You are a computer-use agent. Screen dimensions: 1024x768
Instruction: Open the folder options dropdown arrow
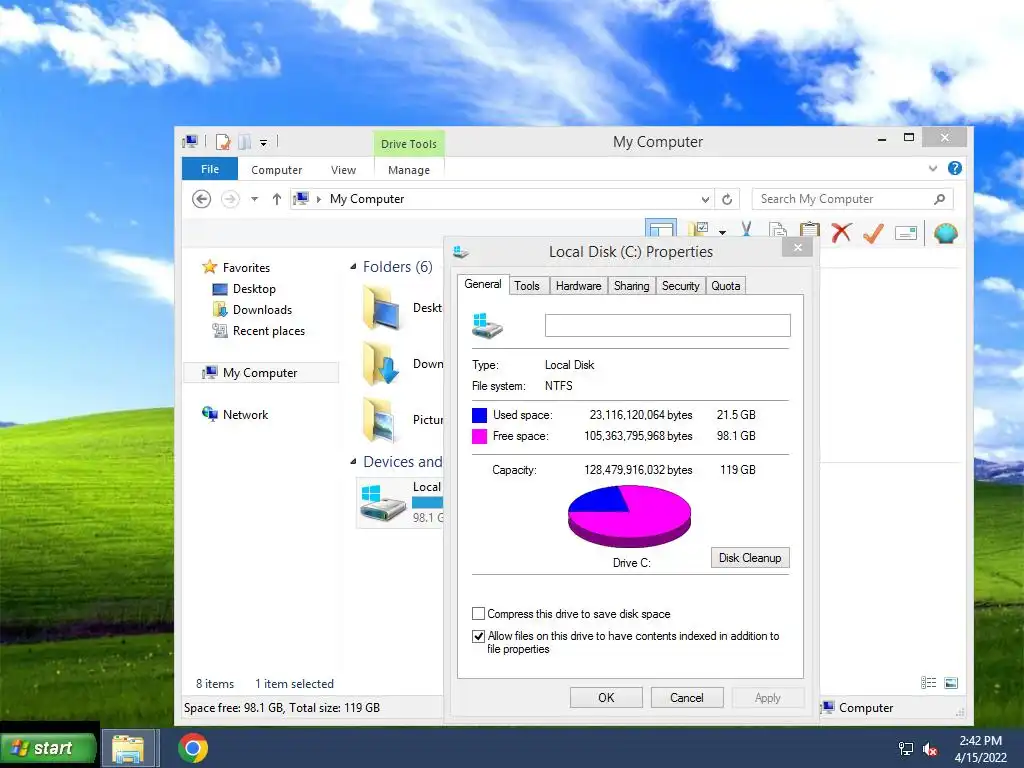point(722,232)
